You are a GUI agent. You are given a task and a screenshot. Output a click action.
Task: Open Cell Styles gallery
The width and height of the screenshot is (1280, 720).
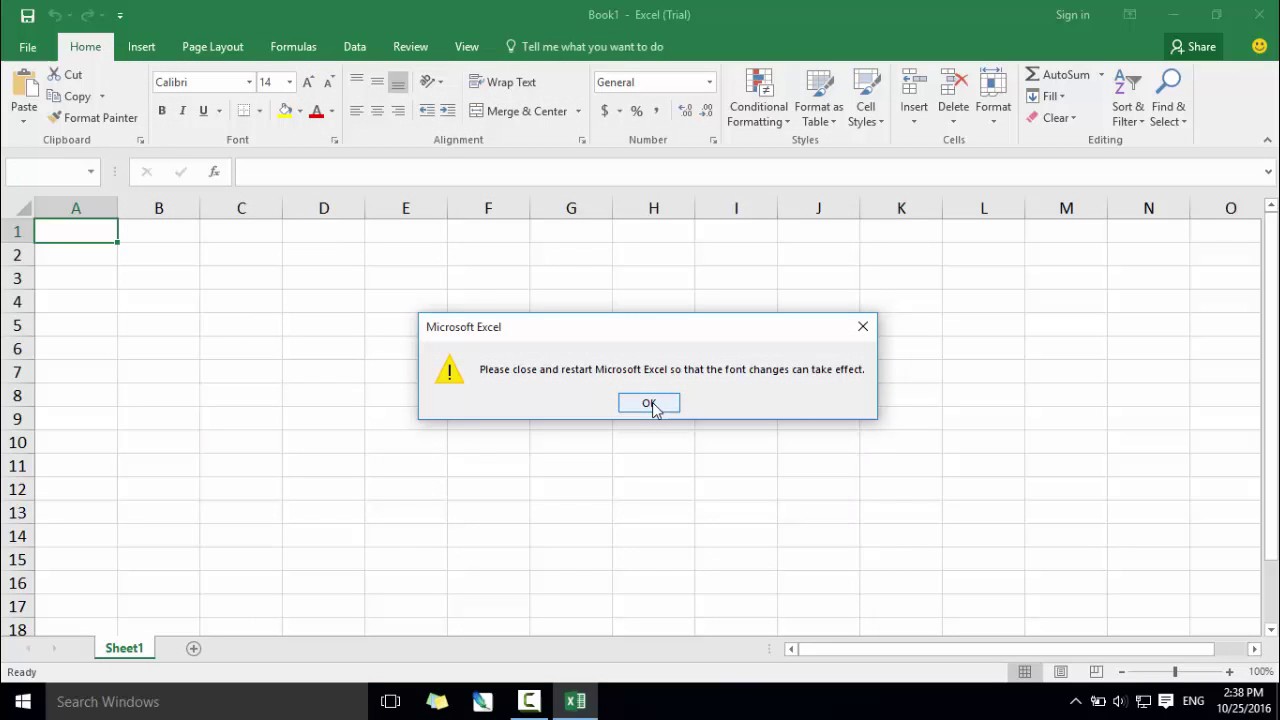pos(866,98)
